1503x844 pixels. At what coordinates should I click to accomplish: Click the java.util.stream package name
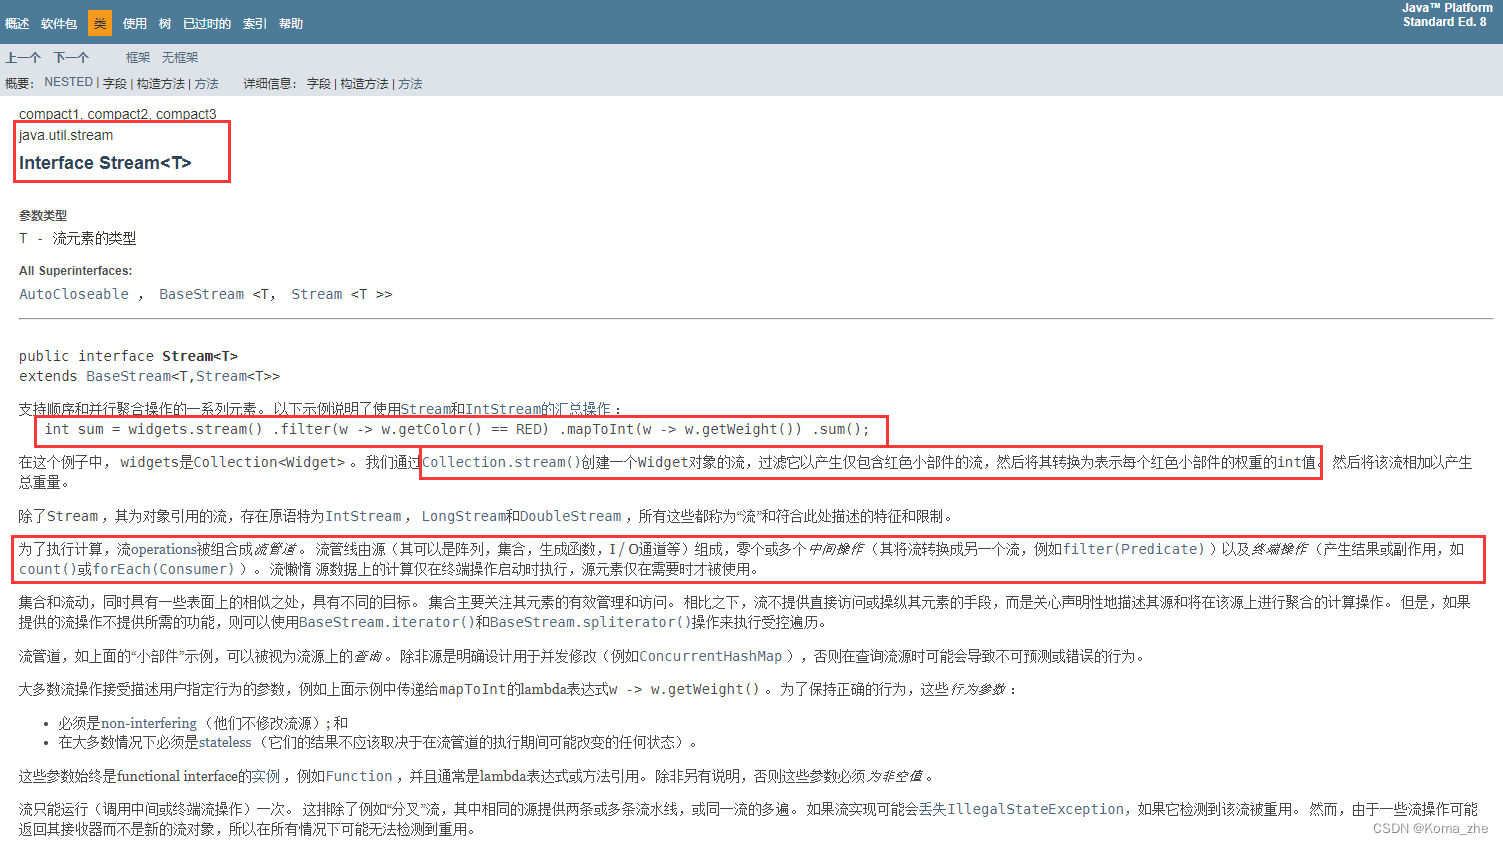pos(66,135)
